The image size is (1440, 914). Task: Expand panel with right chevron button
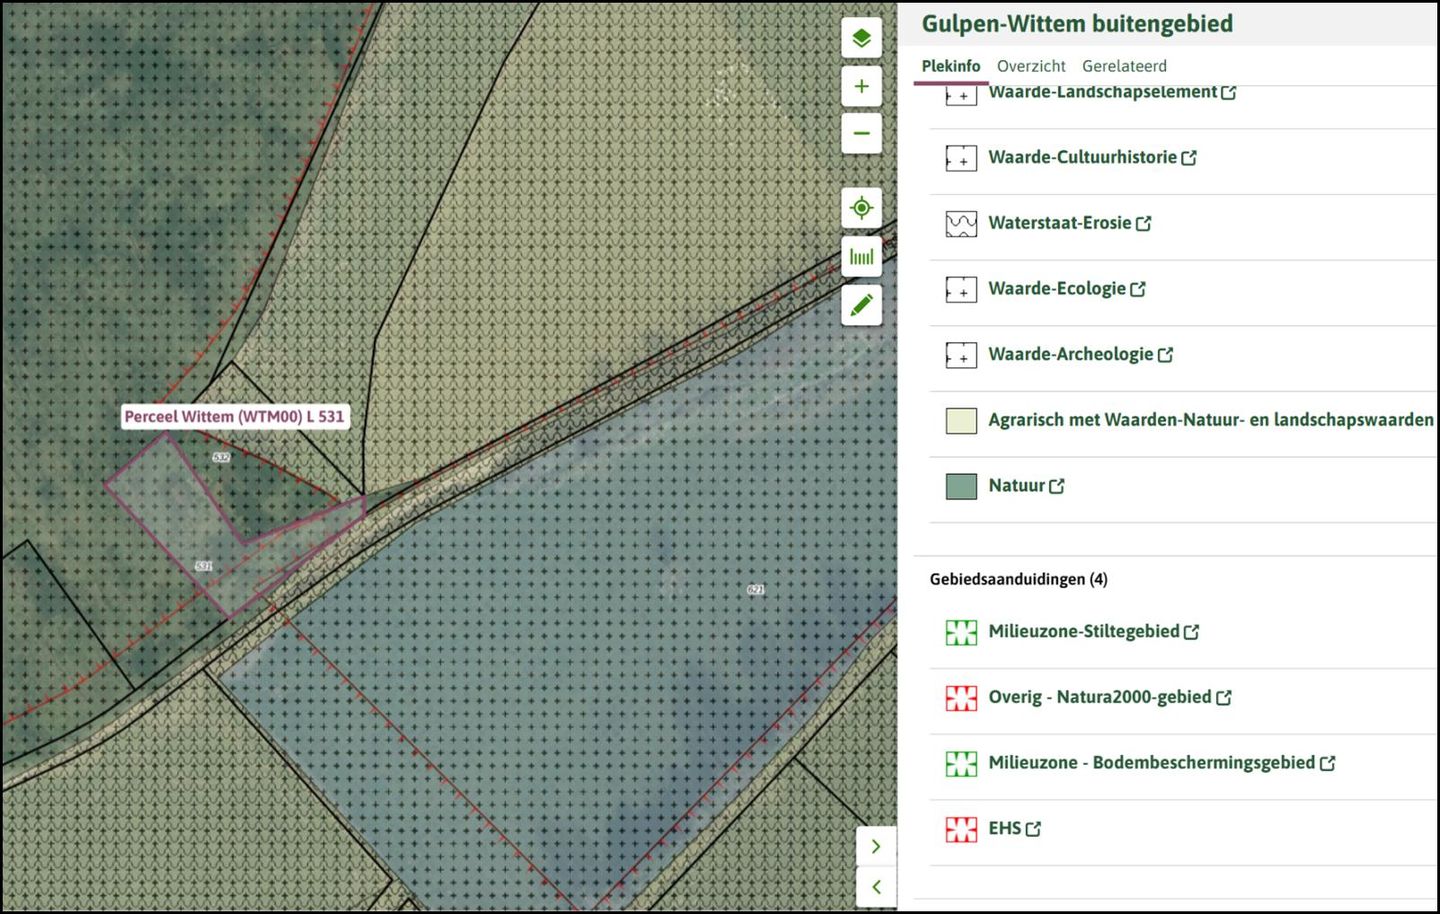pos(876,846)
